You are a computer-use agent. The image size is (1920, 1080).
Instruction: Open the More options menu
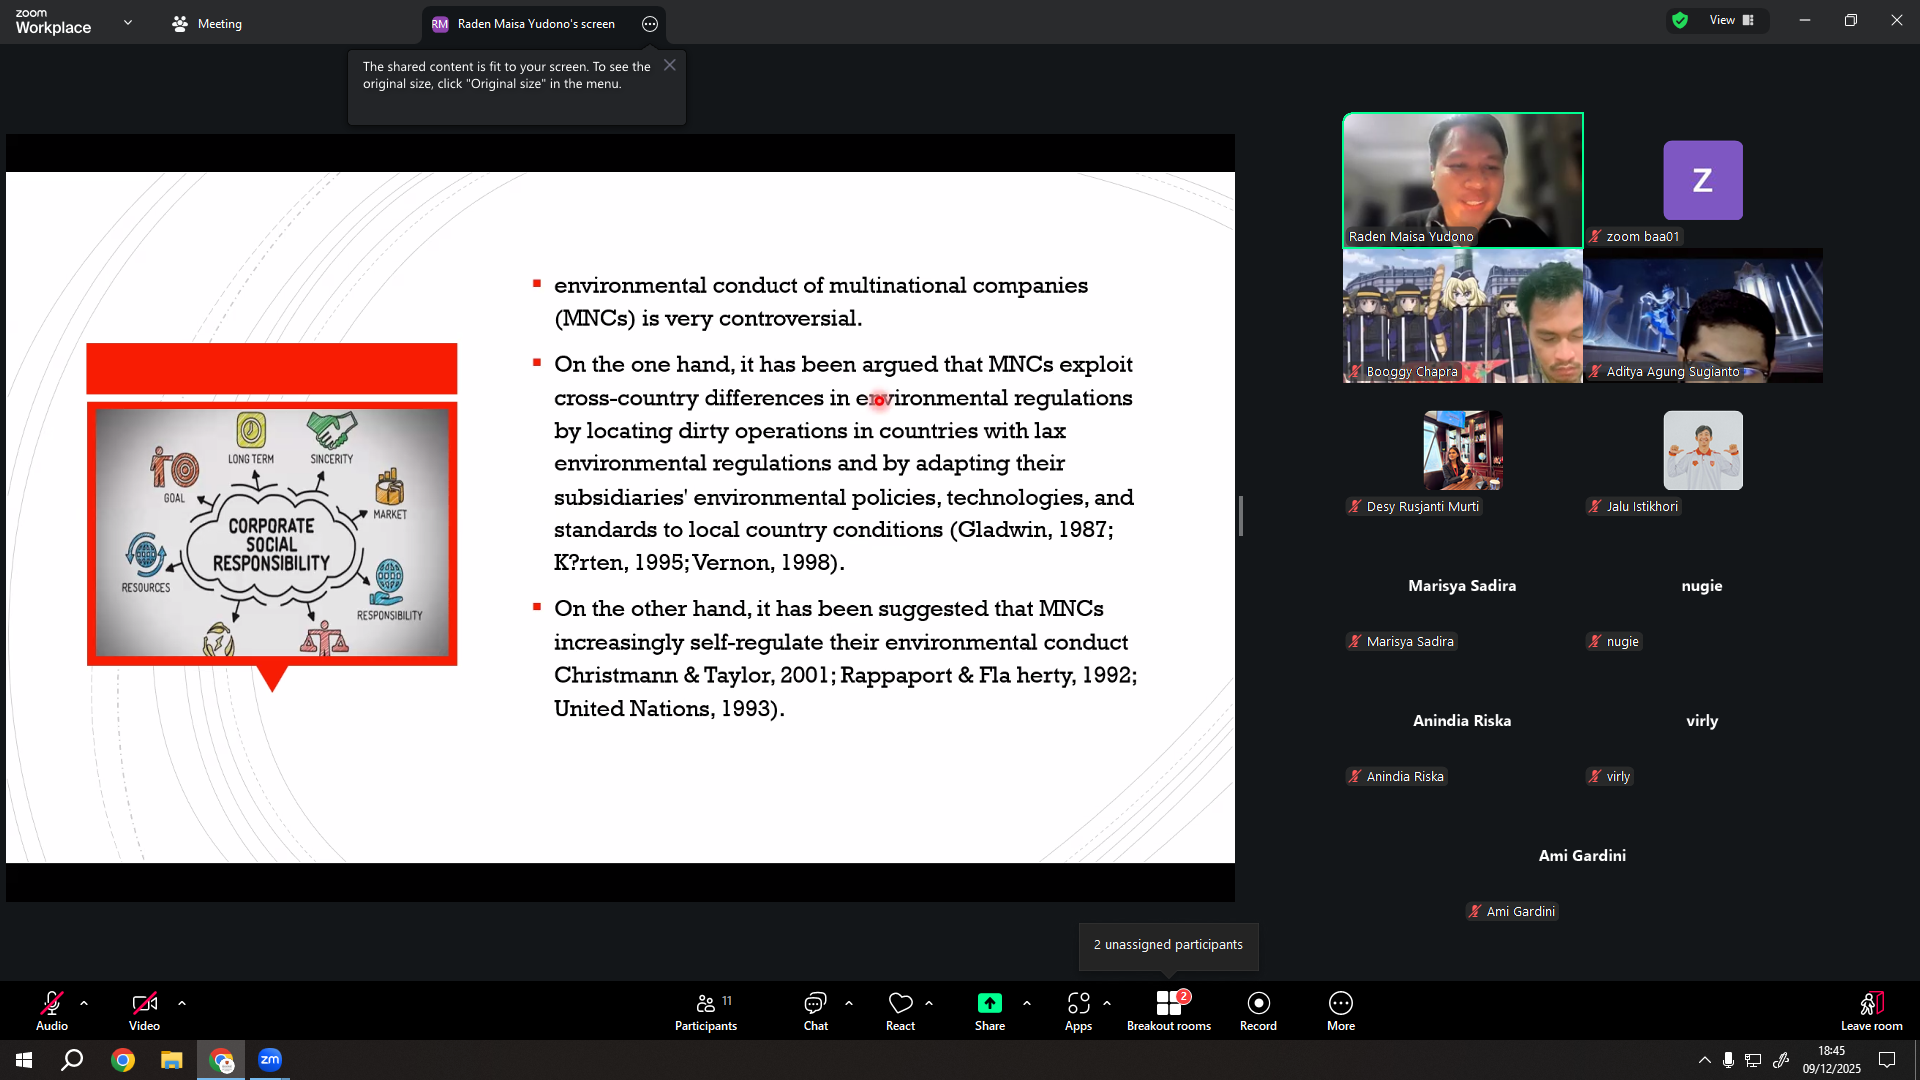point(1341,1011)
